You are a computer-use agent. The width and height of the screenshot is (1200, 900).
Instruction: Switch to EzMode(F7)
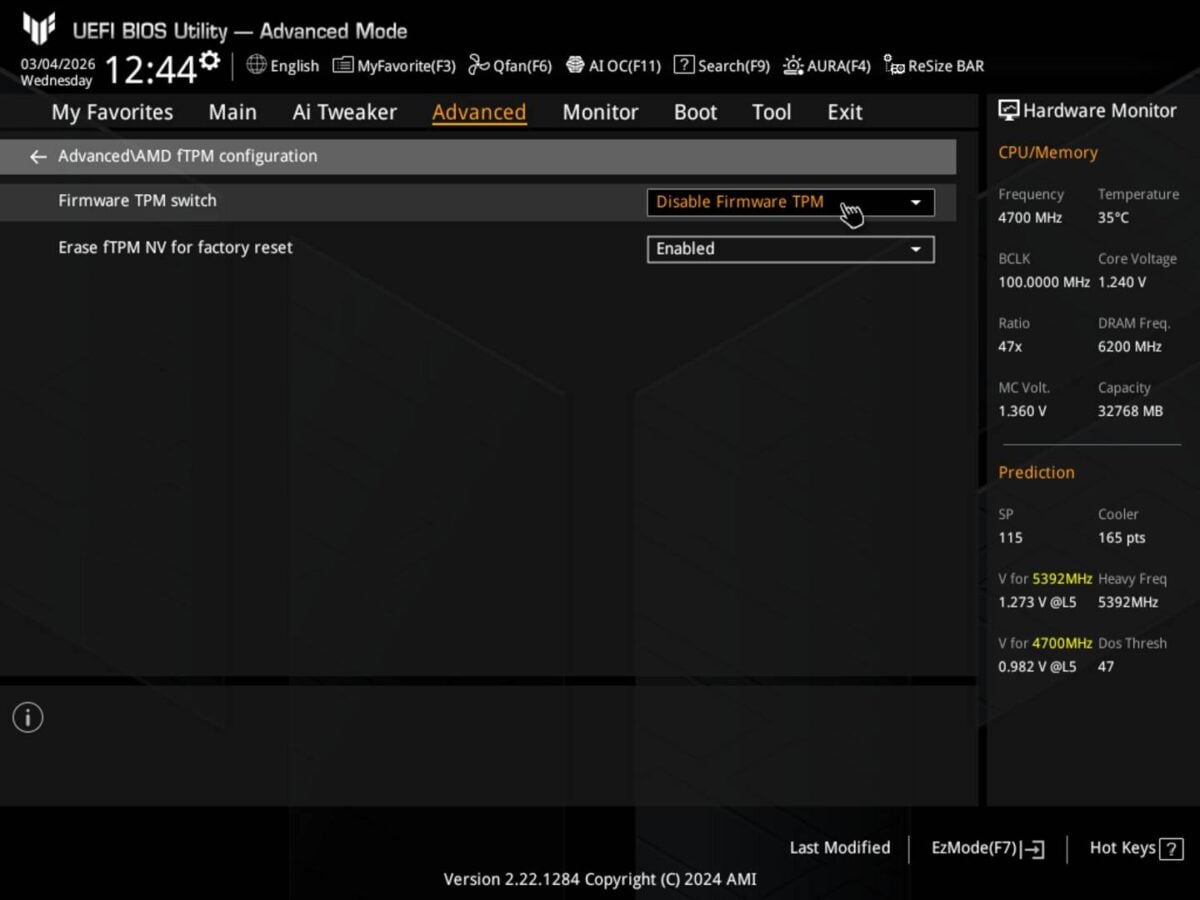pyautogui.click(x=986, y=848)
